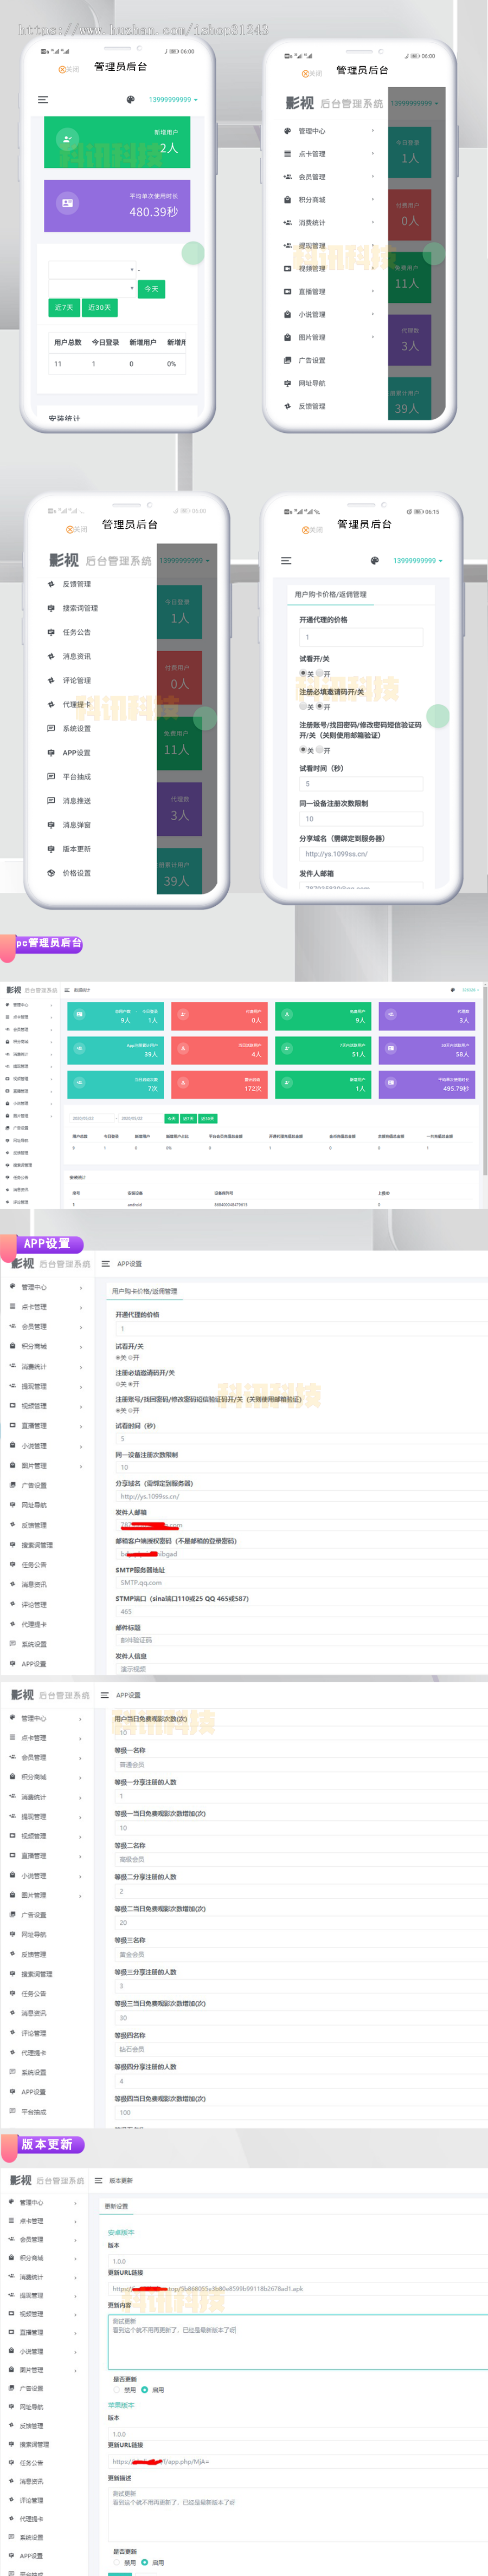This screenshot has height=2576, width=488.
Task: Open 小说管理 in phone drawer menu
Action: [x=312, y=314]
